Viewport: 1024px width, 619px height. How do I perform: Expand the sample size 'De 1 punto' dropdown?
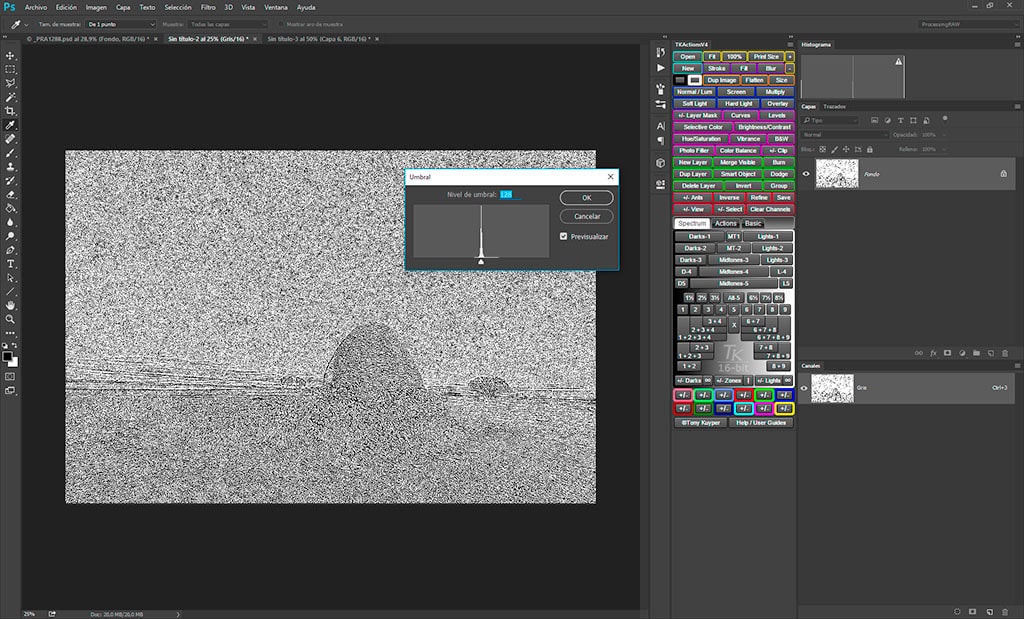click(120, 24)
